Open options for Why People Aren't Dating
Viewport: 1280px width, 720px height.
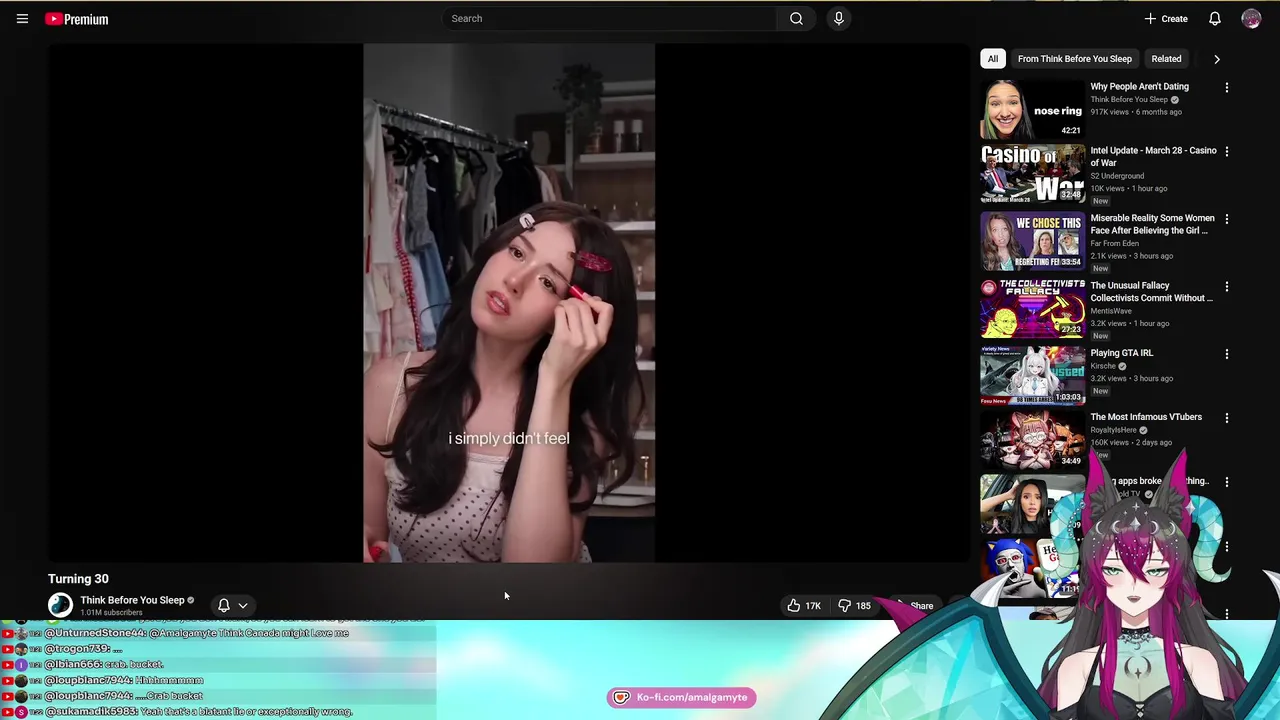[1227, 88]
